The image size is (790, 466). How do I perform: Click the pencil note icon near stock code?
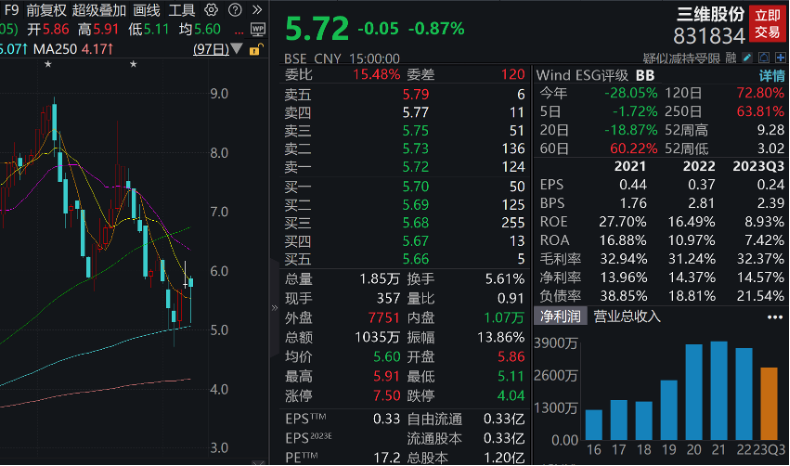pyautogui.click(x=744, y=59)
